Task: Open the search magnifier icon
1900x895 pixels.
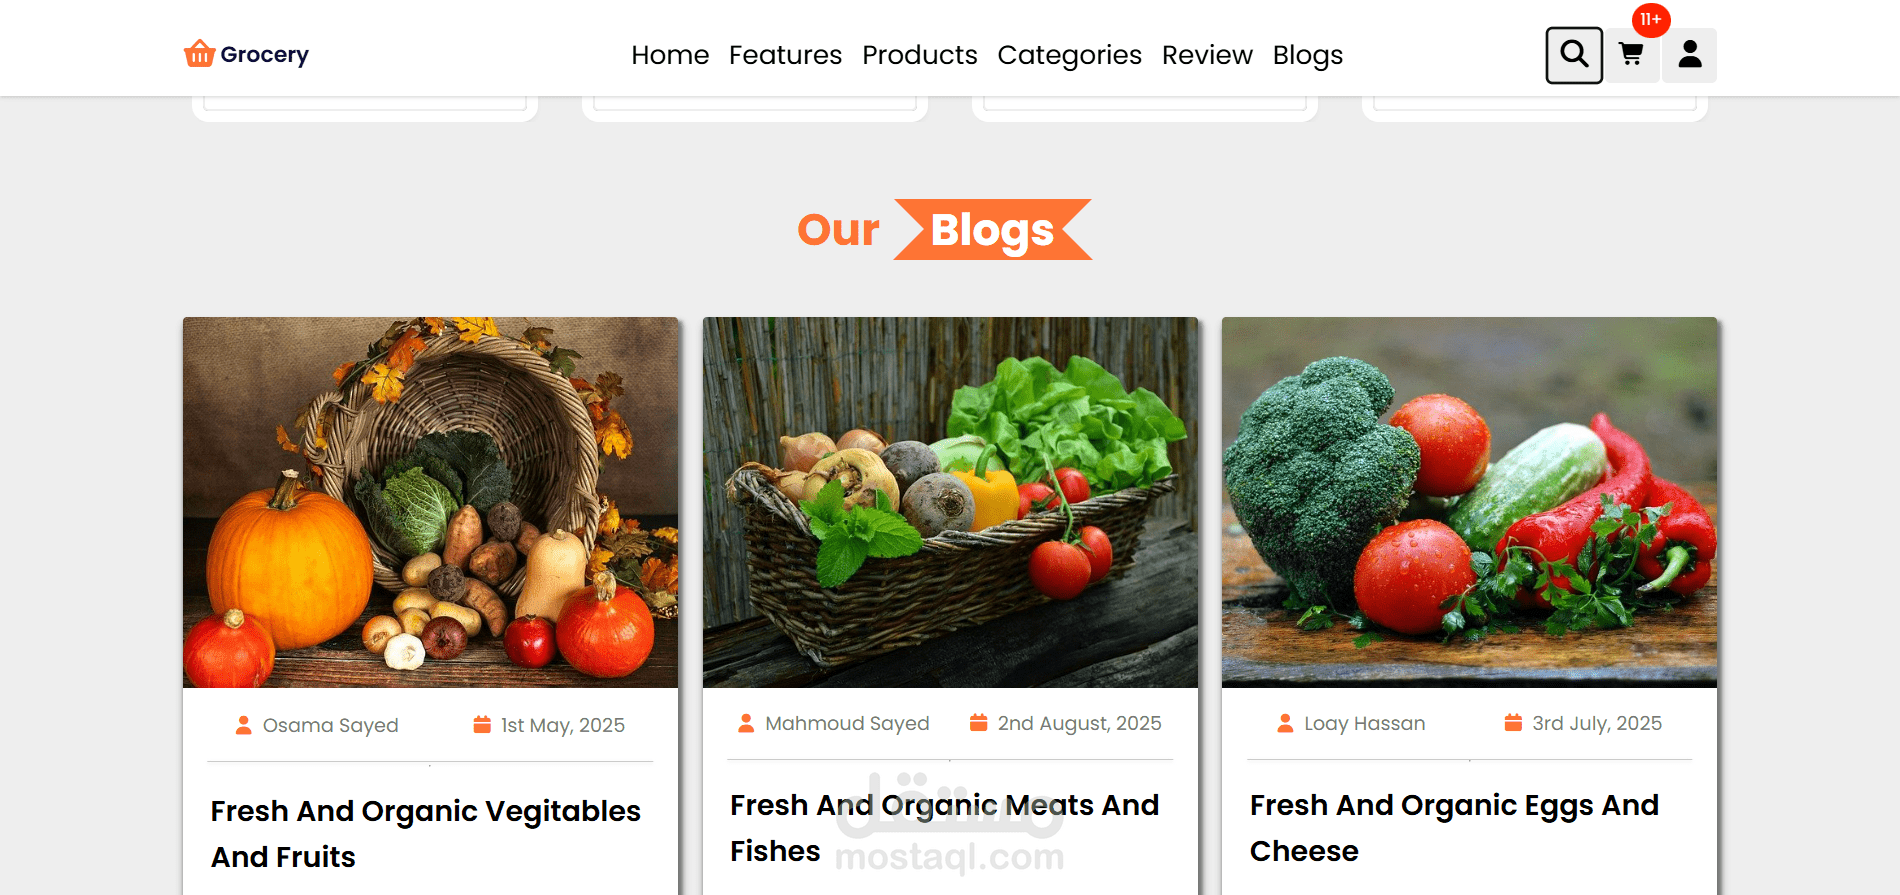Action: [1574, 55]
